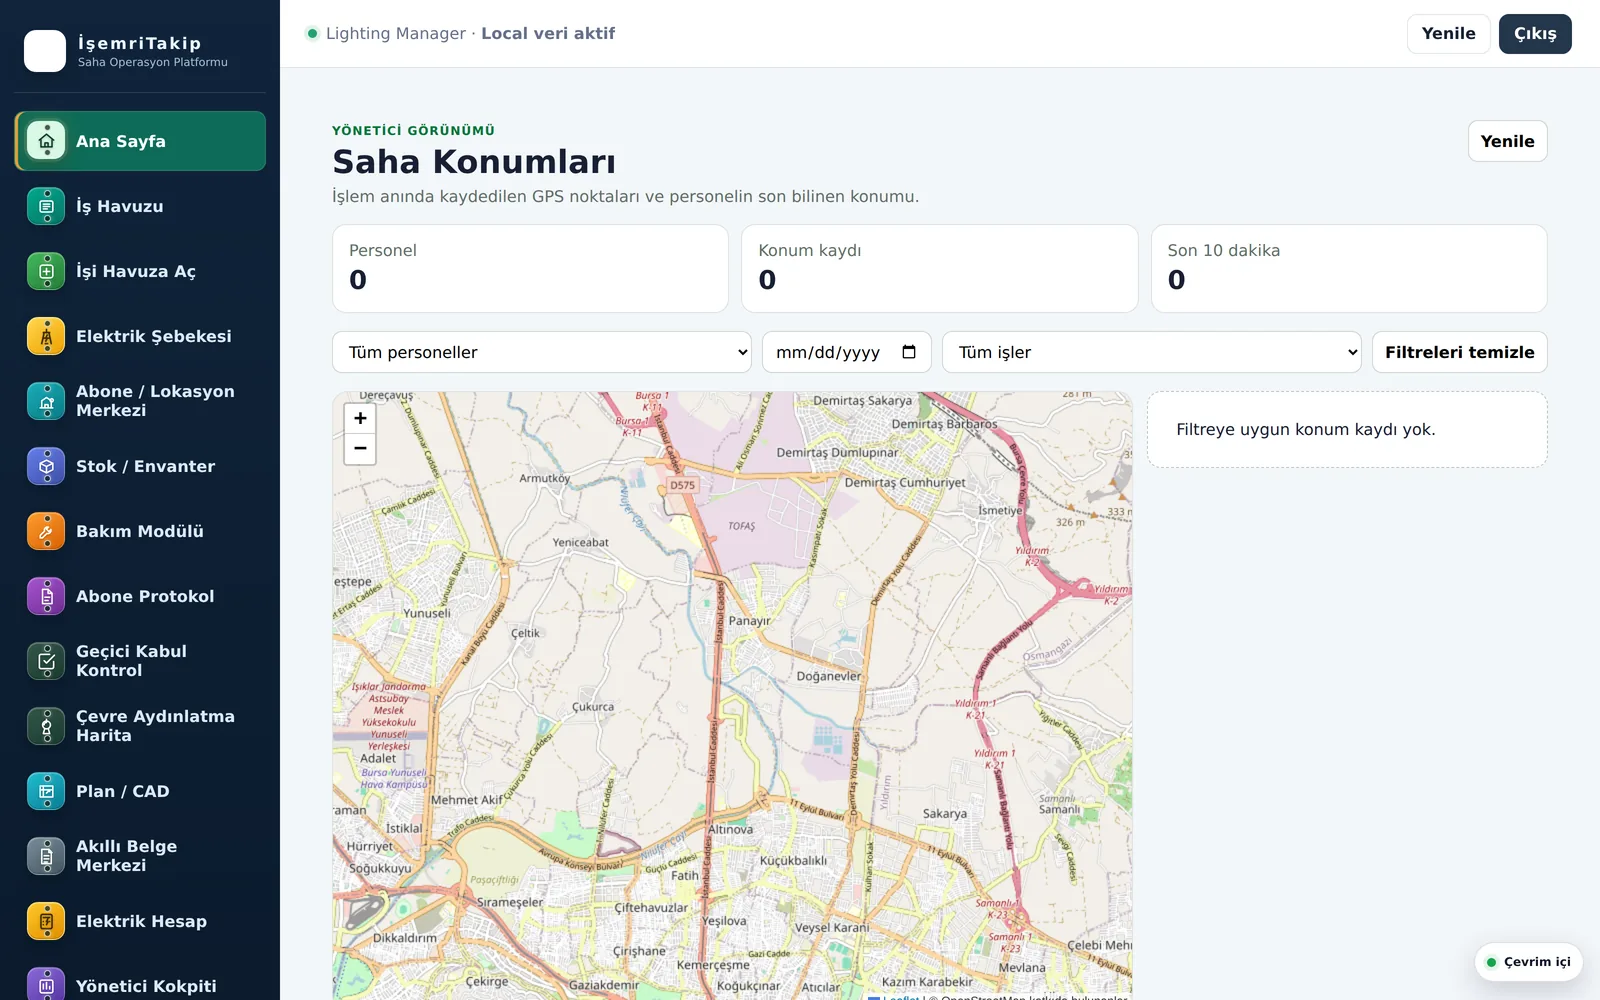Viewport: 1600px width, 1000px height.
Task: Click Yenile beside Saha Konumları heading
Action: coord(1507,141)
